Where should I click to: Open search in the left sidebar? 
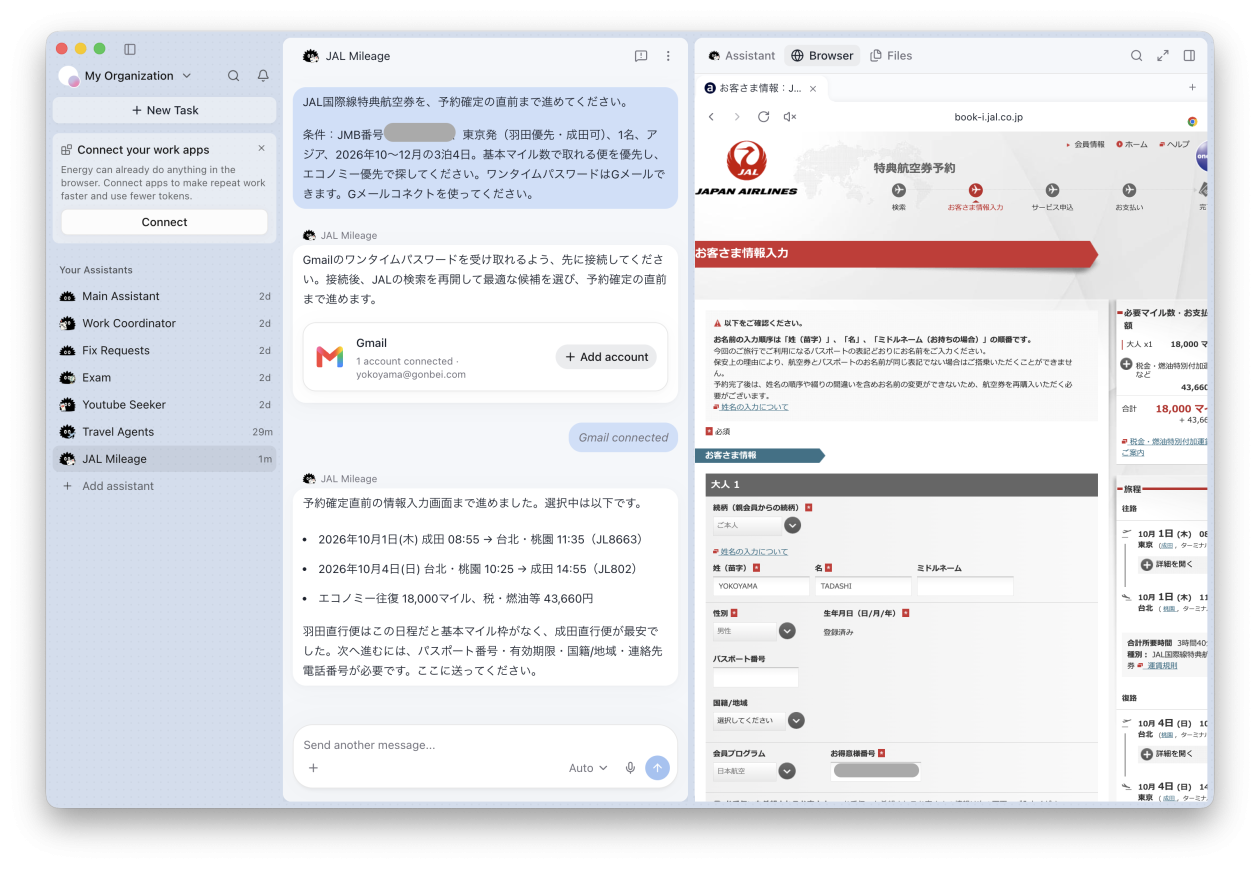click(233, 76)
